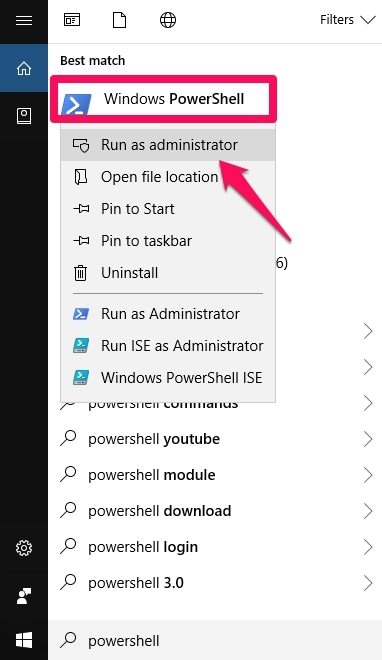Image resolution: width=382 pixels, height=660 pixels.
Task: Open Feedback icon in the sidebar
Action: tap(24, 596)
